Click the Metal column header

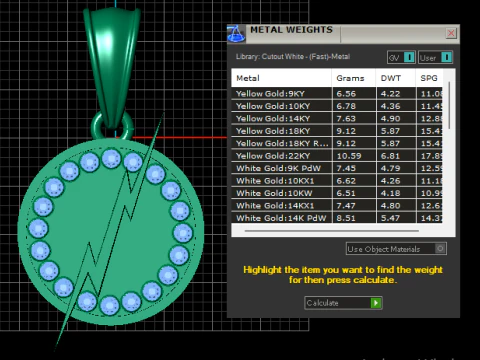click(281, 78)
